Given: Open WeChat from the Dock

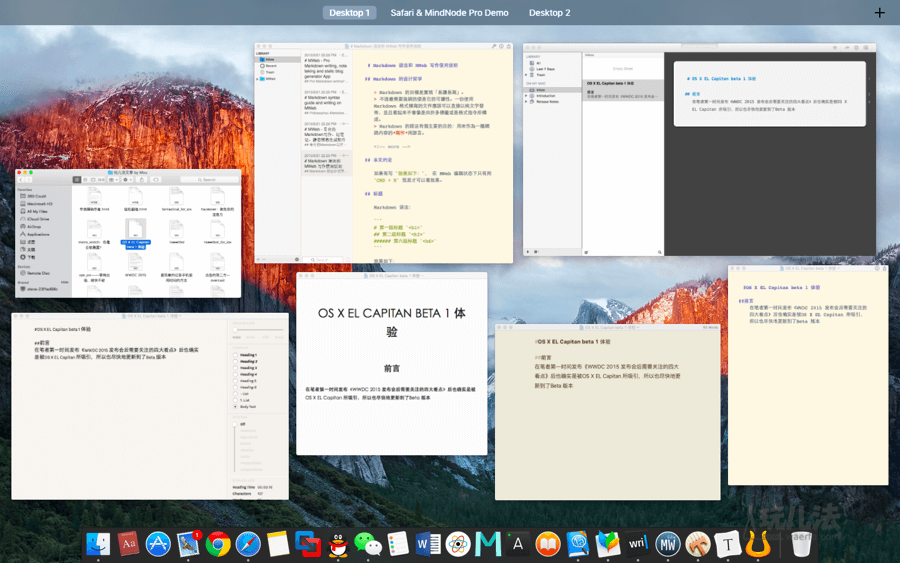Looking at the screenshot, I should tap(368, 544).
